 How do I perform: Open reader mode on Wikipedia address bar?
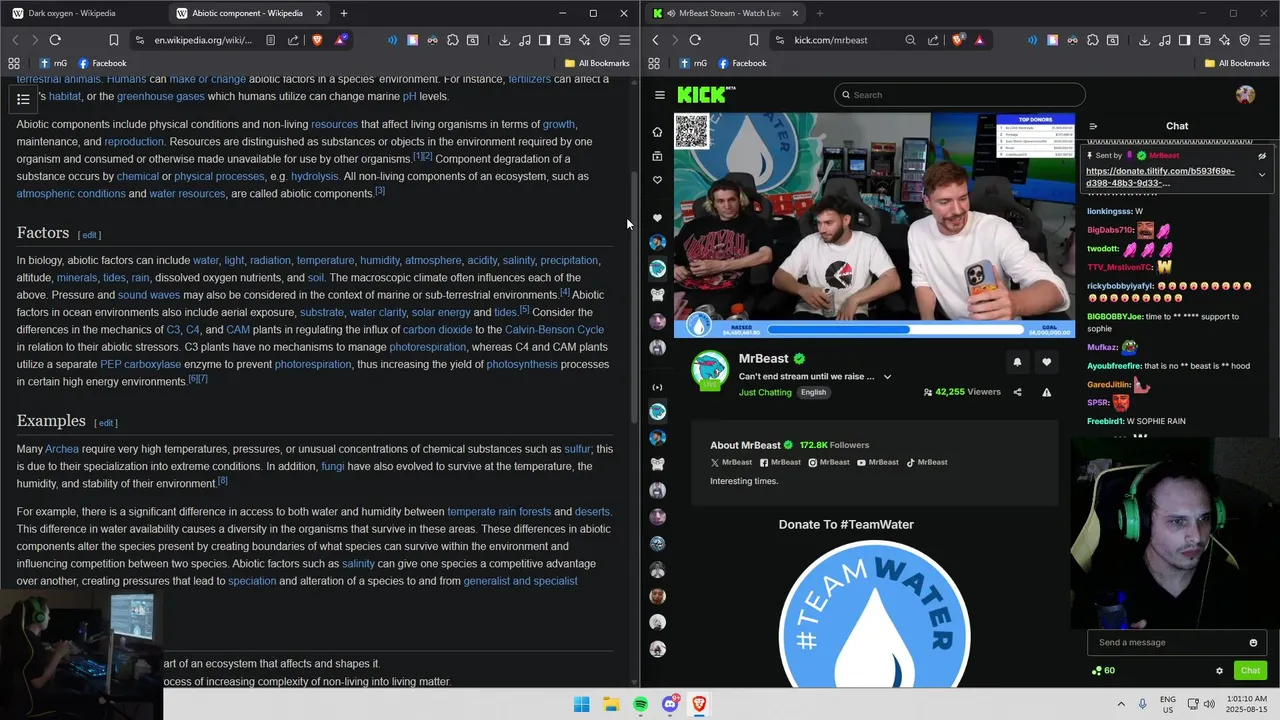pyautogui.click(x=271, y=40)
